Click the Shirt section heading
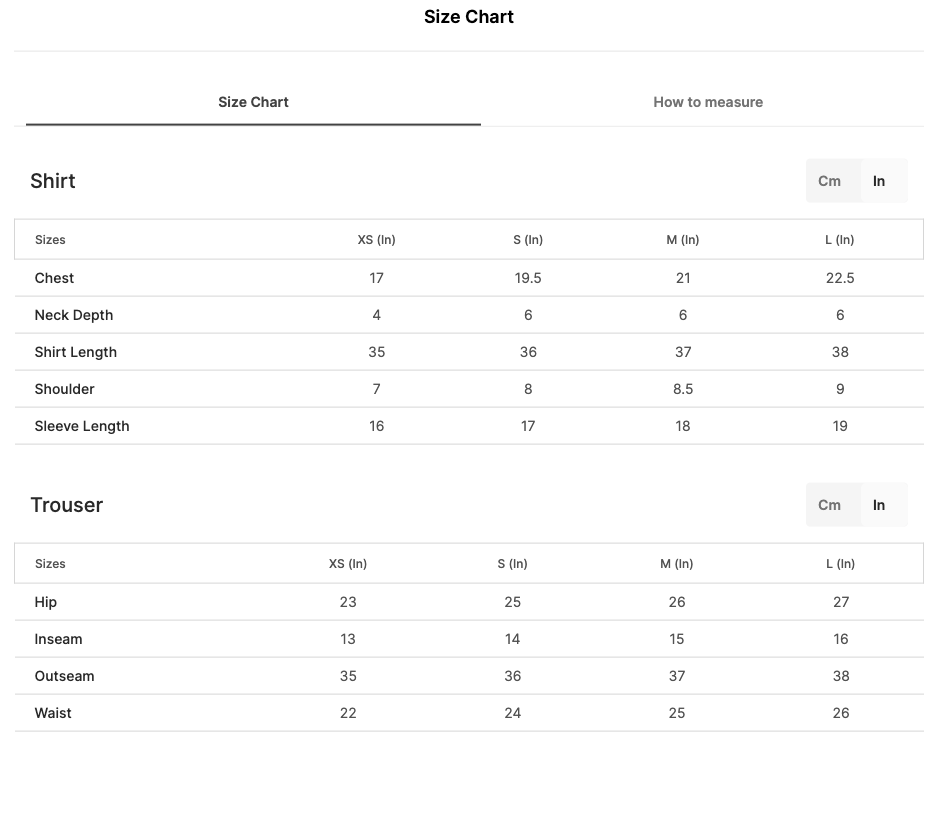 click(53, 181)
